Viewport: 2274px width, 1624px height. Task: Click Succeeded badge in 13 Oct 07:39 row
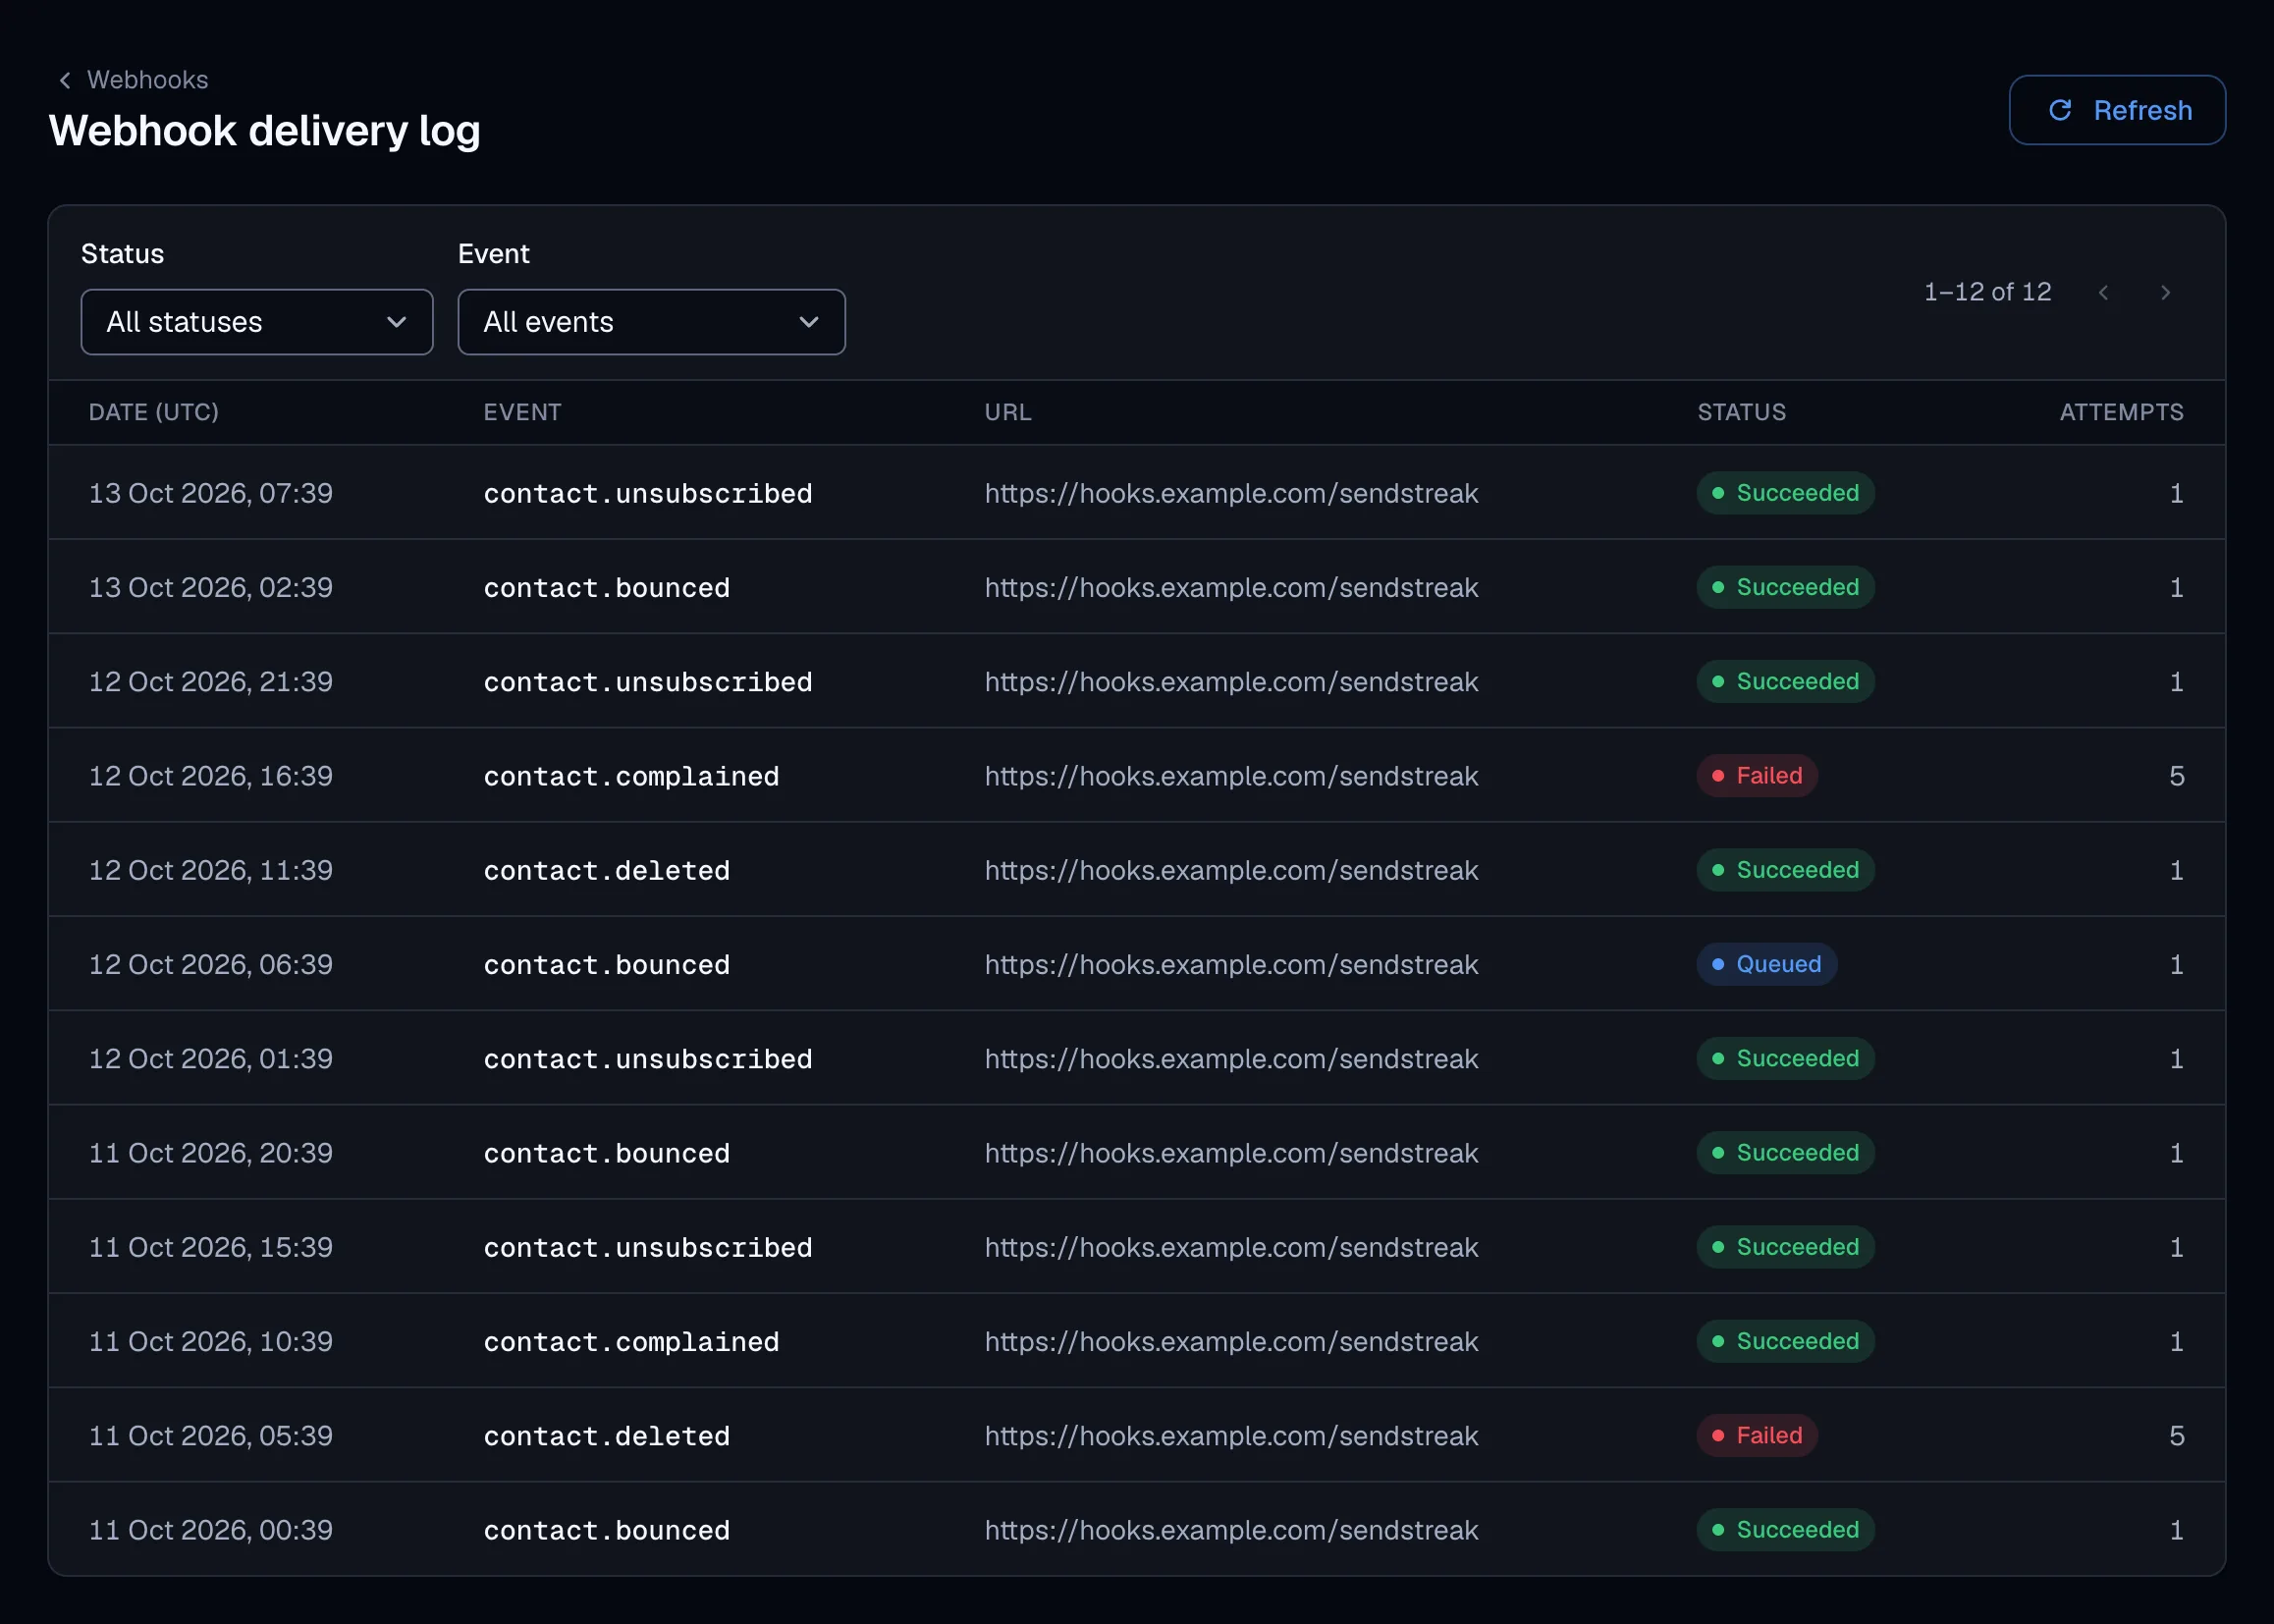(x=1785, y=493)
